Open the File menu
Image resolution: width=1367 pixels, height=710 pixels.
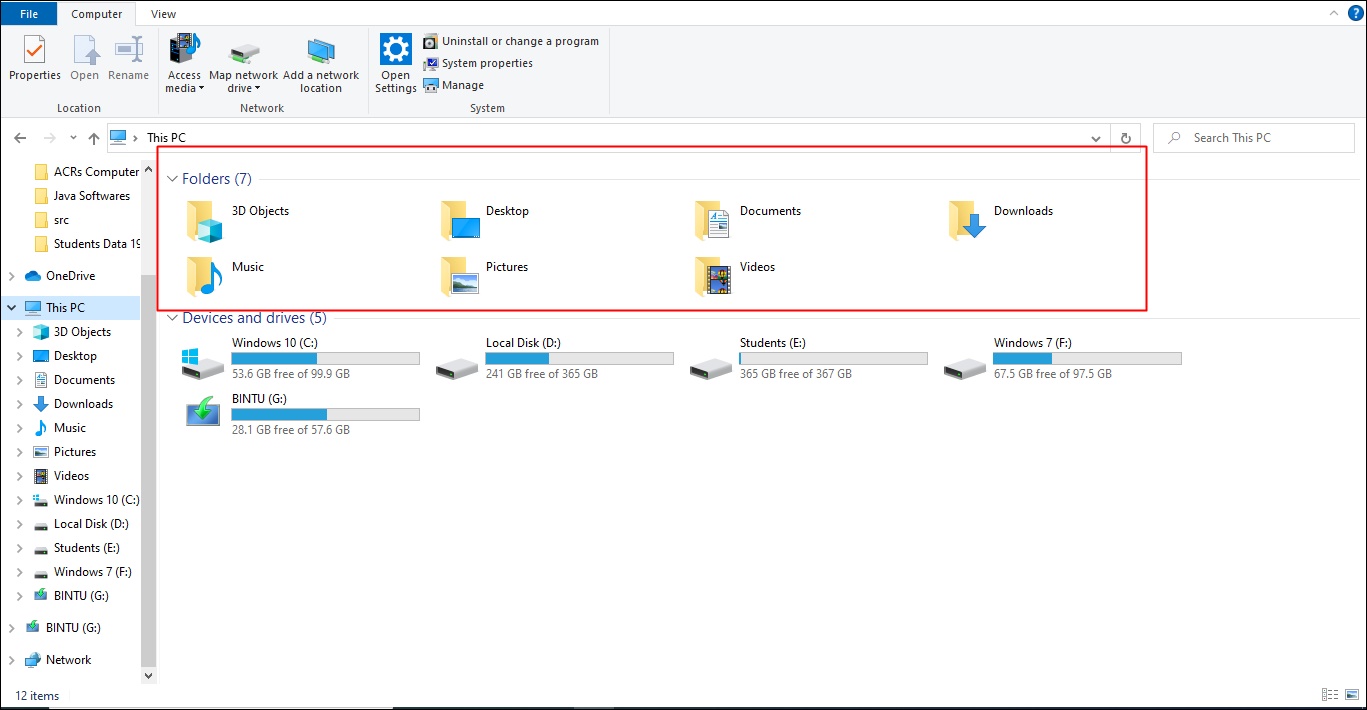(29, 14)
